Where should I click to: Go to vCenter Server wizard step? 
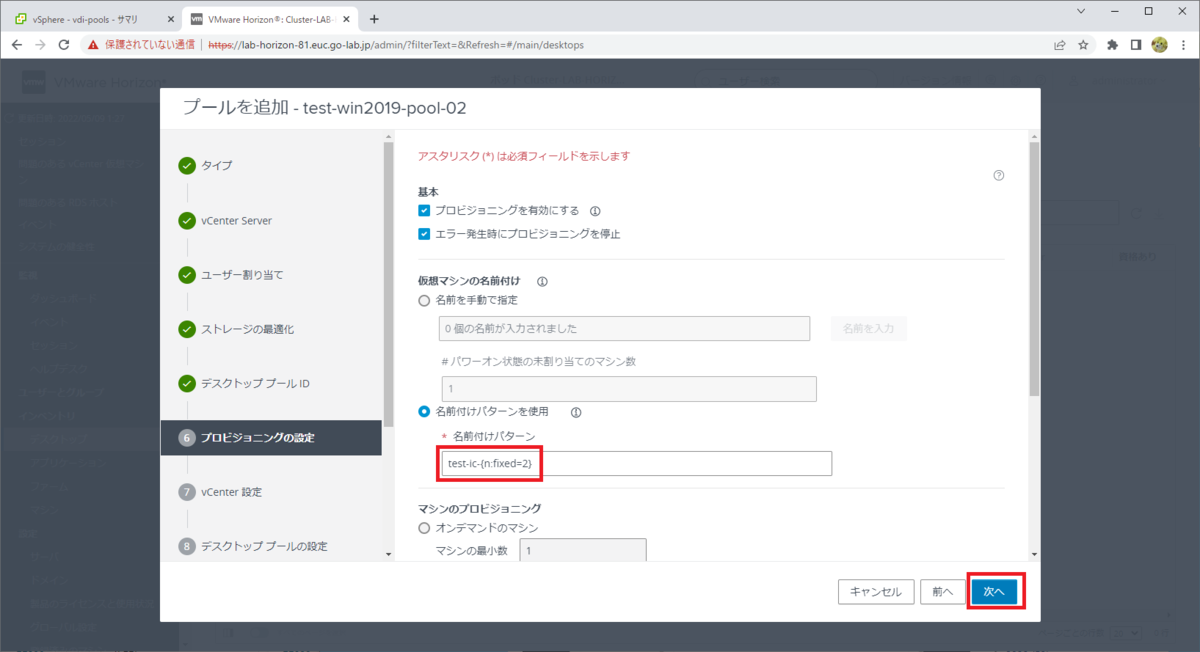point(236,220)
